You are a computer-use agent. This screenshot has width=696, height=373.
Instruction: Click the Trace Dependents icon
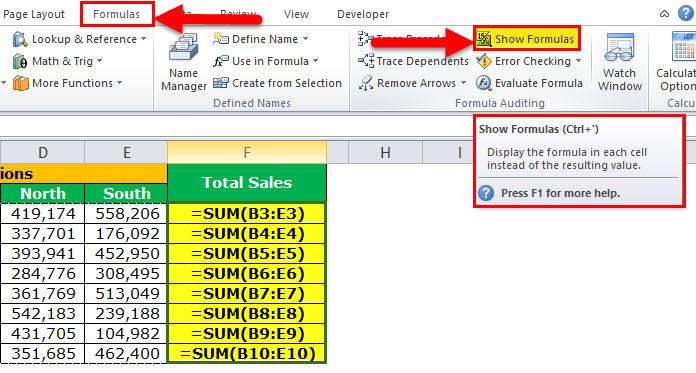[366, 60]
